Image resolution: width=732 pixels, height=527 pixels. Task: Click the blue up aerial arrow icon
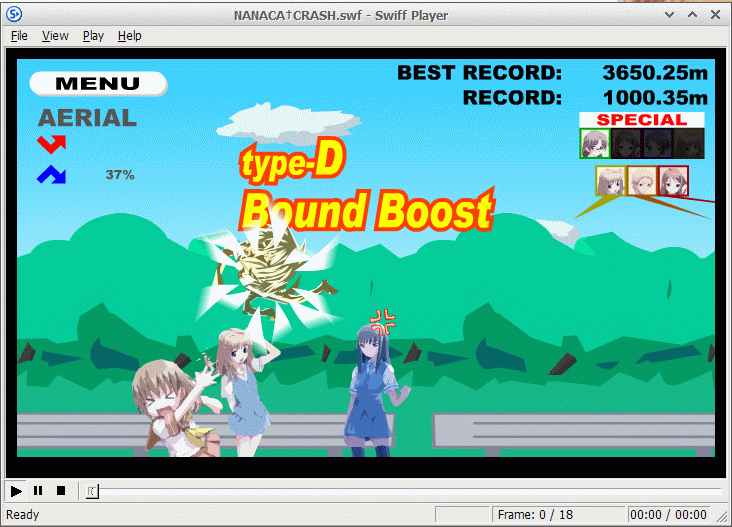pos(51,175)
